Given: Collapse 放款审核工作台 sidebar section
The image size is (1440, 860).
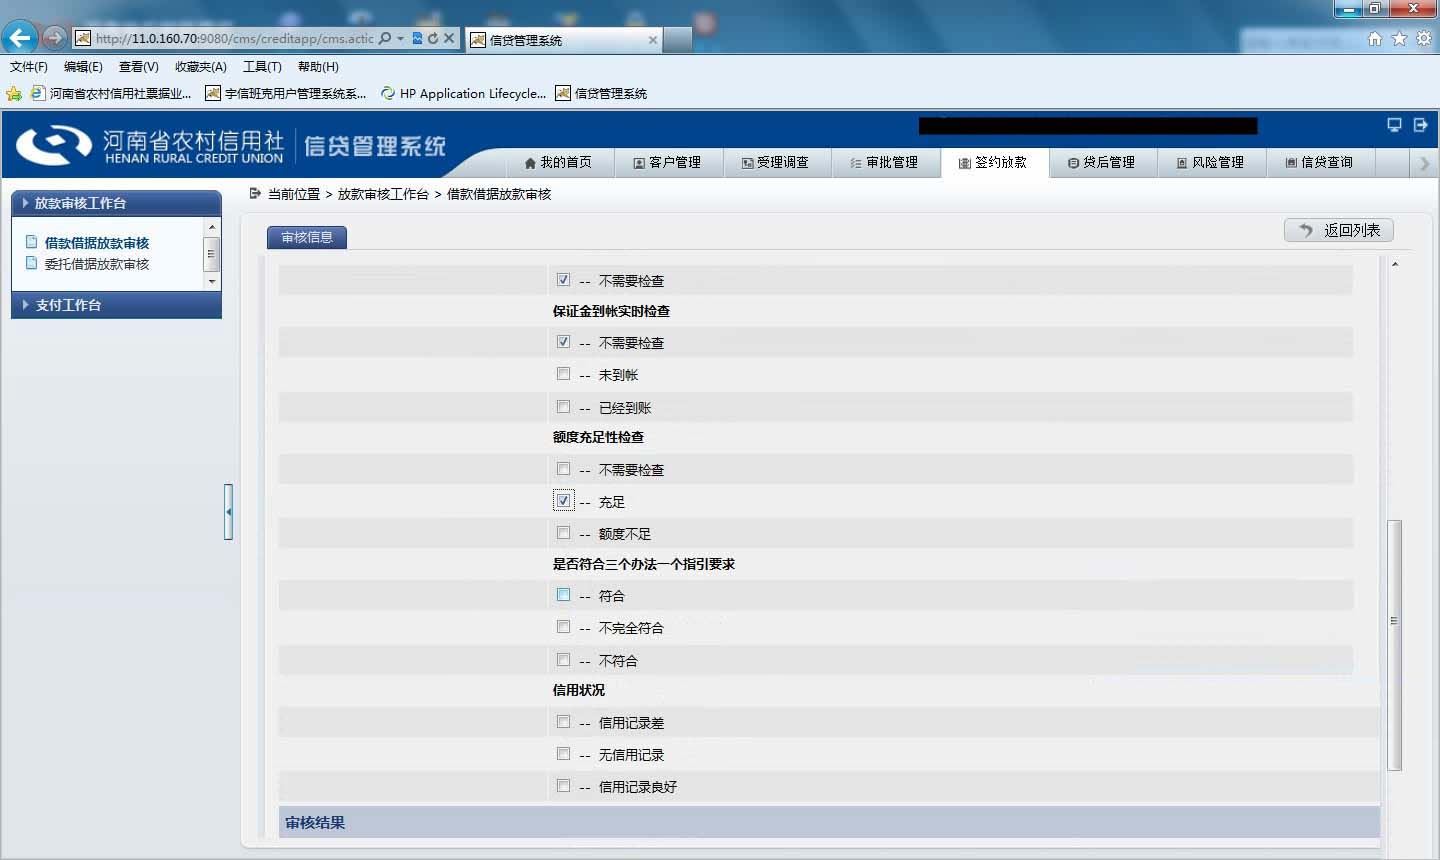Looking at the screenshot, I should [116, 203].
